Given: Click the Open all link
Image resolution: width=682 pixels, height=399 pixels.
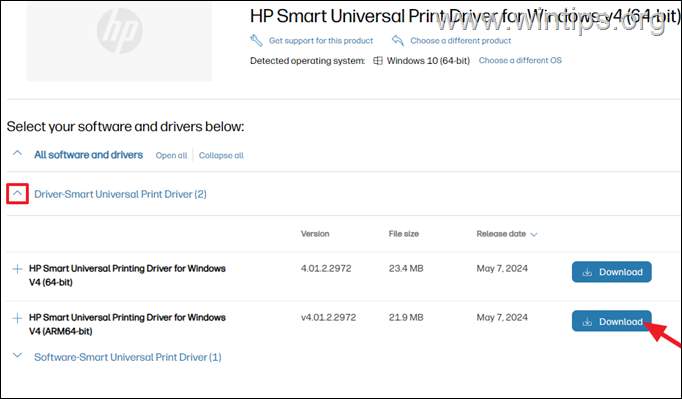Looking at the screenshot, I should click(x=171, y=155).
